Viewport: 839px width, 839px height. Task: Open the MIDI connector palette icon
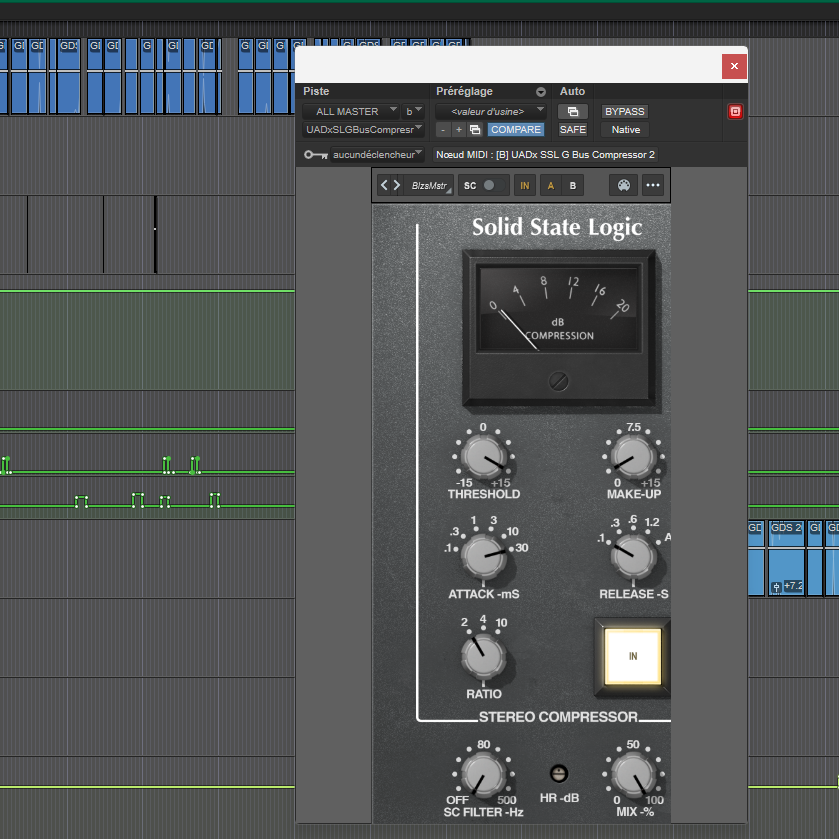click(623, 186)
